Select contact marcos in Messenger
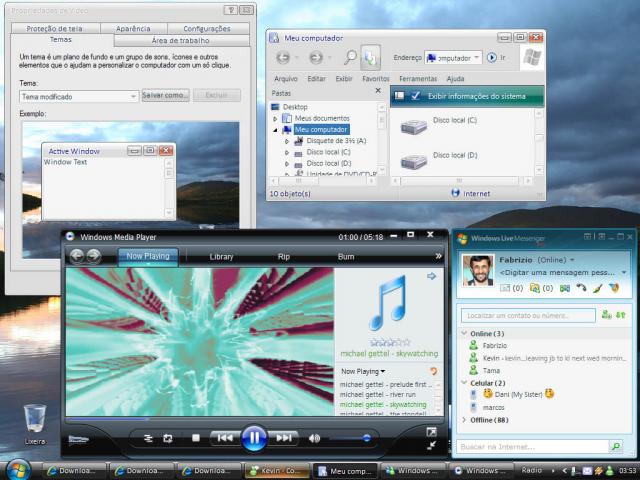The image size is (640, 480). tap(493, 407)
